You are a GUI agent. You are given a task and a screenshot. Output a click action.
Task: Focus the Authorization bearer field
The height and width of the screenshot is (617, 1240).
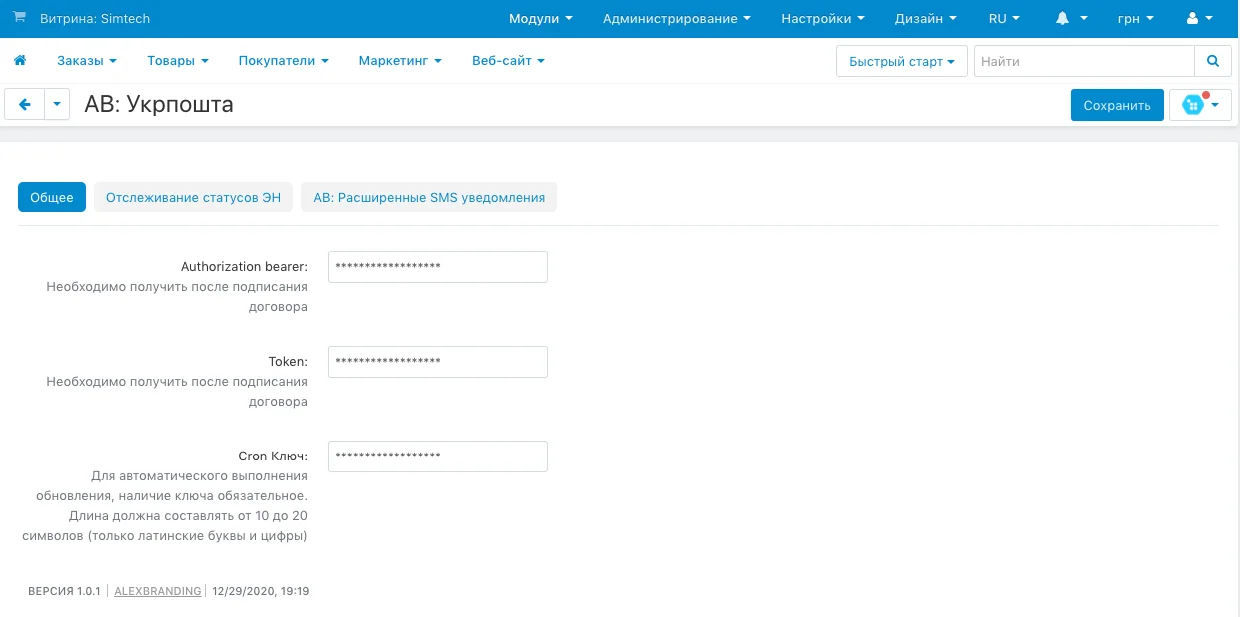(x=437, y=267)
